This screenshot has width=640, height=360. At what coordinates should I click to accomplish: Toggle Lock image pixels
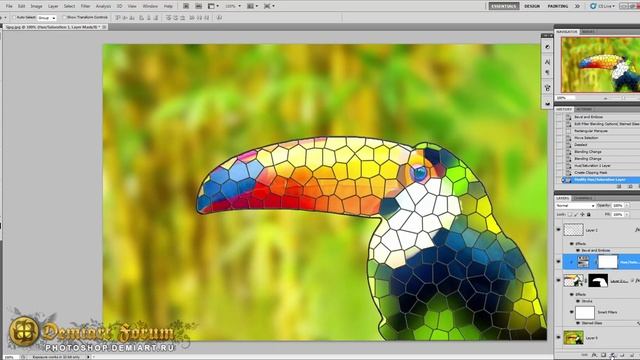tap(576, 214)
